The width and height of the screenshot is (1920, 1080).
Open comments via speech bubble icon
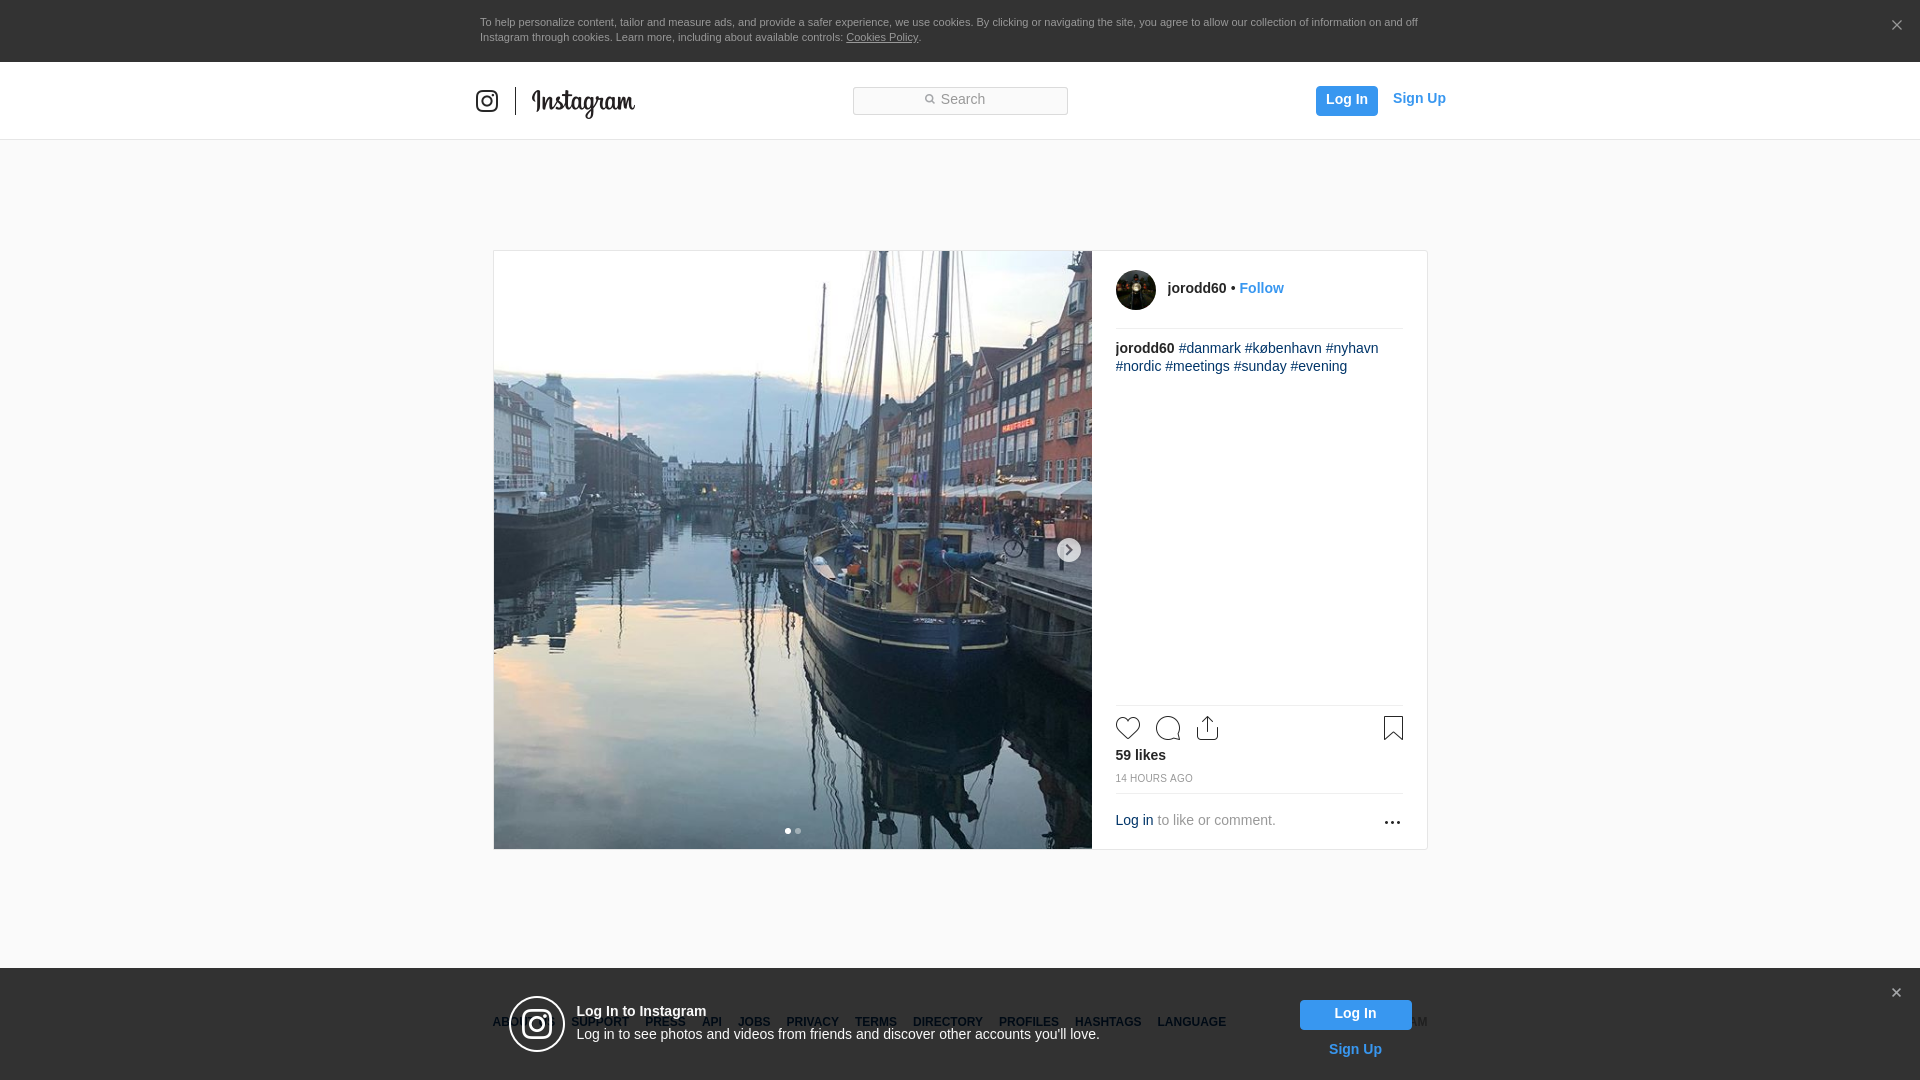[x=1167, y=728]
